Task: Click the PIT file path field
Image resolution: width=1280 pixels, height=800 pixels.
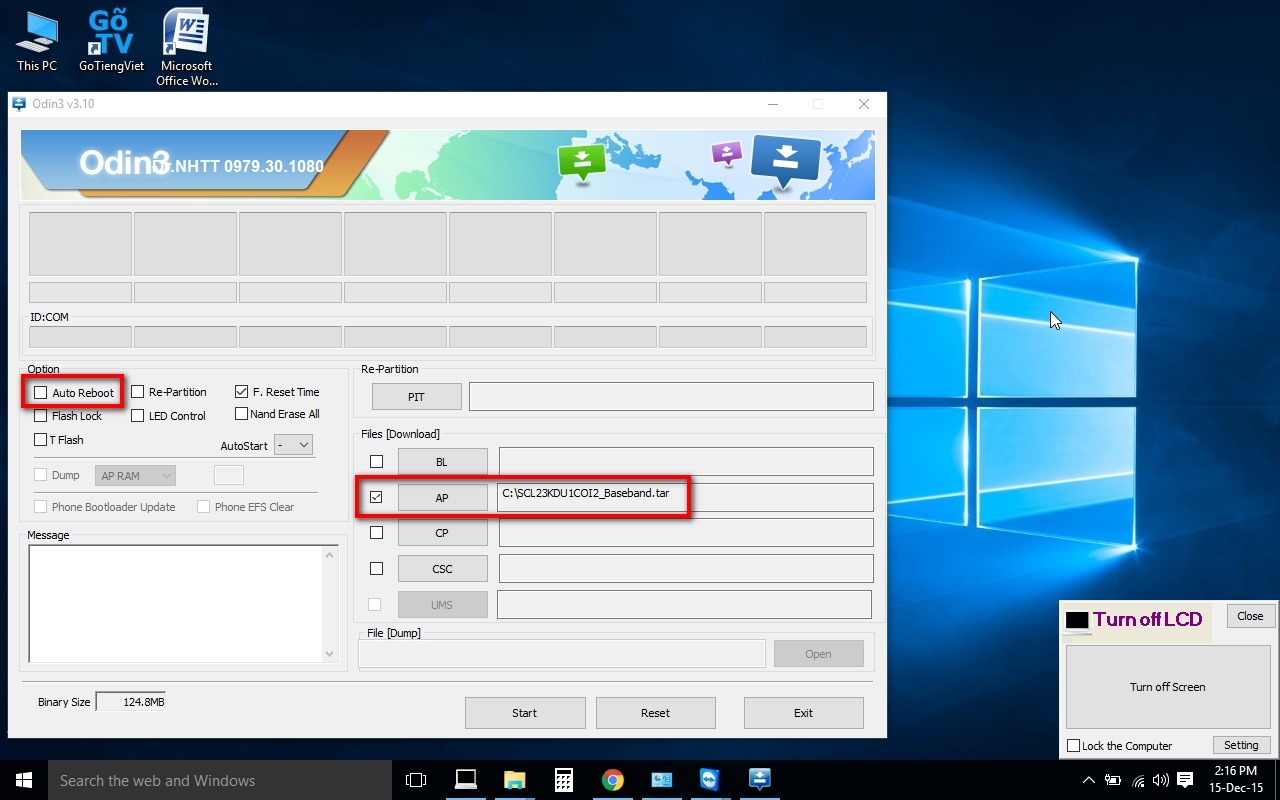Action: click(671, 397)
